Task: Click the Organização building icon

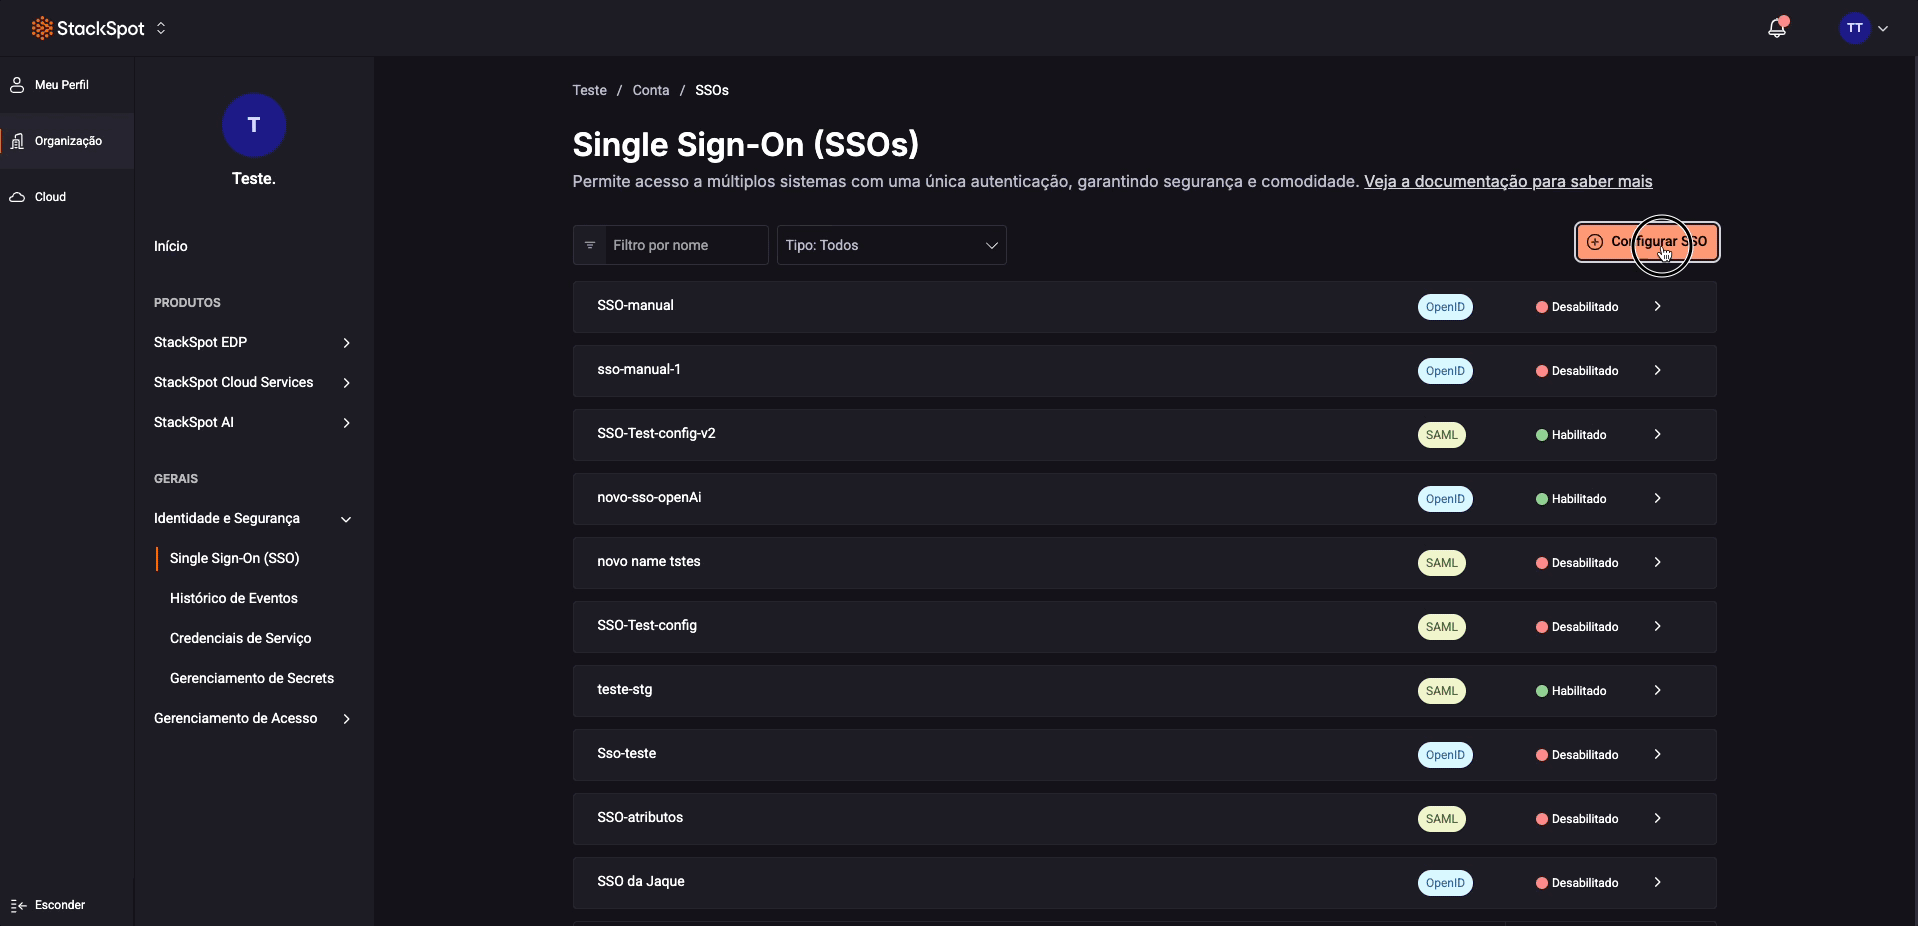Action: click(x=17, y=140)
